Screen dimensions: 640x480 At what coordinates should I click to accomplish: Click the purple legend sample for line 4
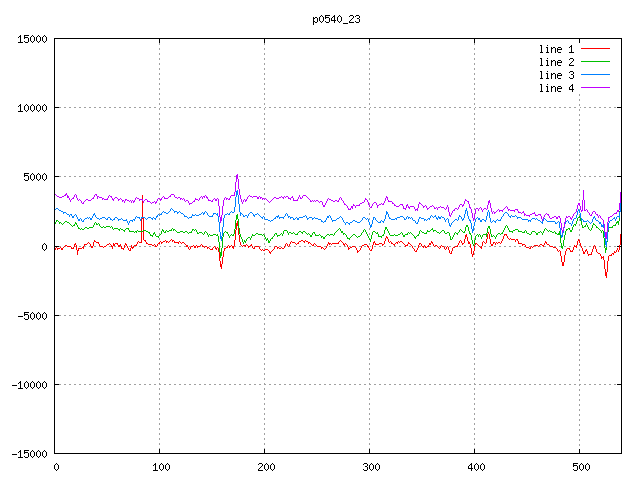coord(596,88)
